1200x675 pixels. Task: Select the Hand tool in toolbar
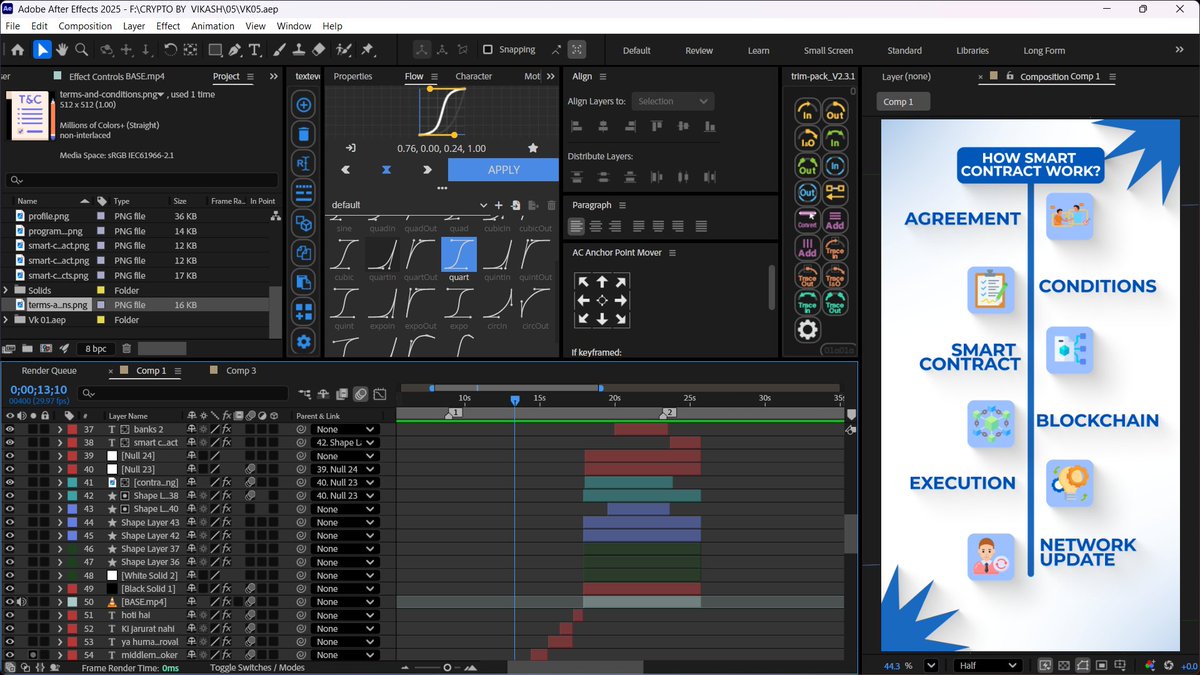pos(62,50)
